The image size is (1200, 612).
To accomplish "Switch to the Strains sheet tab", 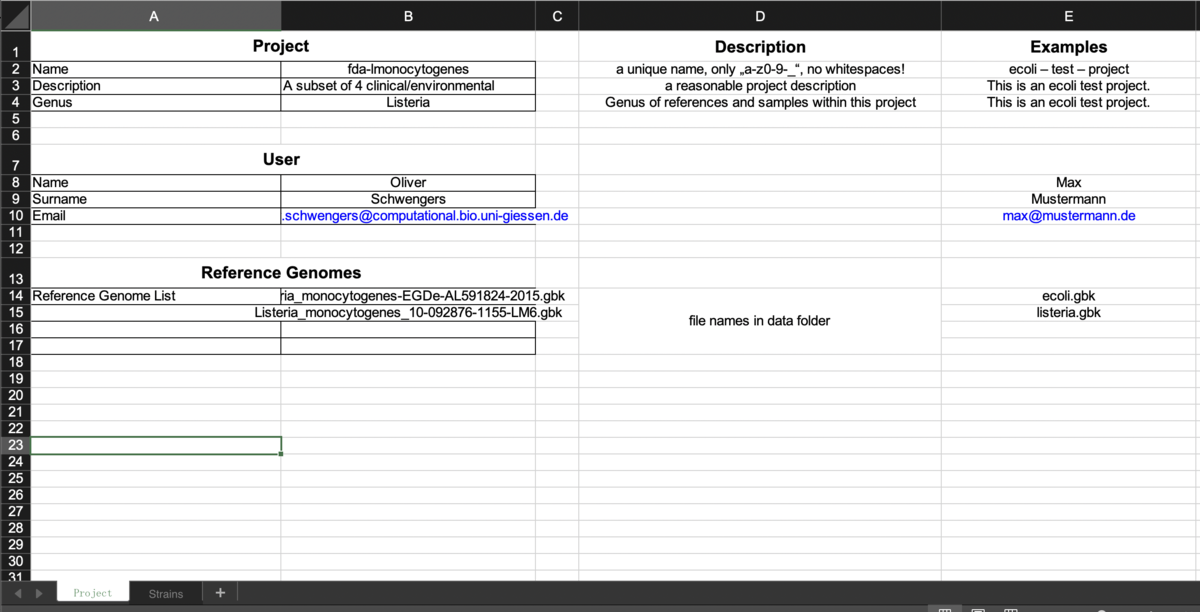I will (166, 594).
